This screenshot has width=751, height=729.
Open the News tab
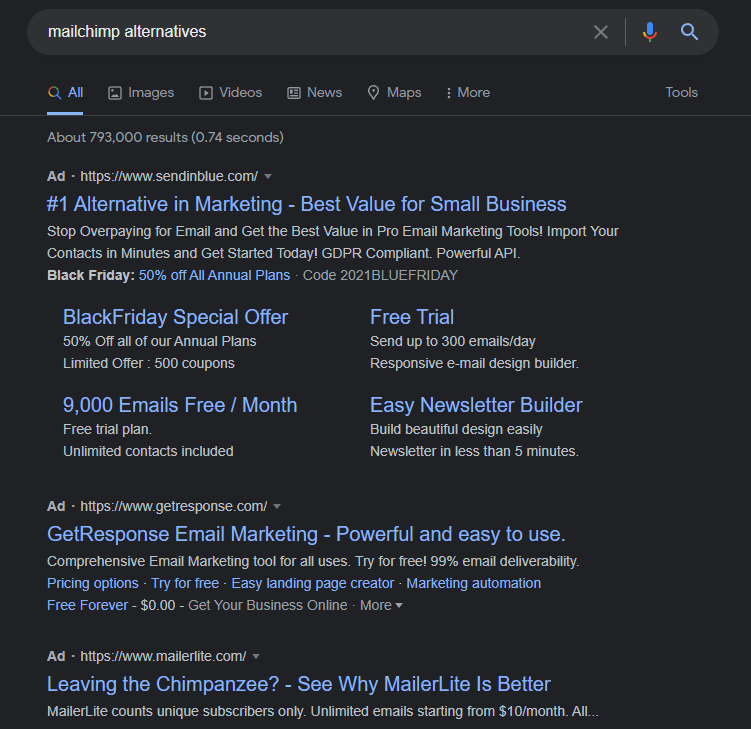pos(315,92)
